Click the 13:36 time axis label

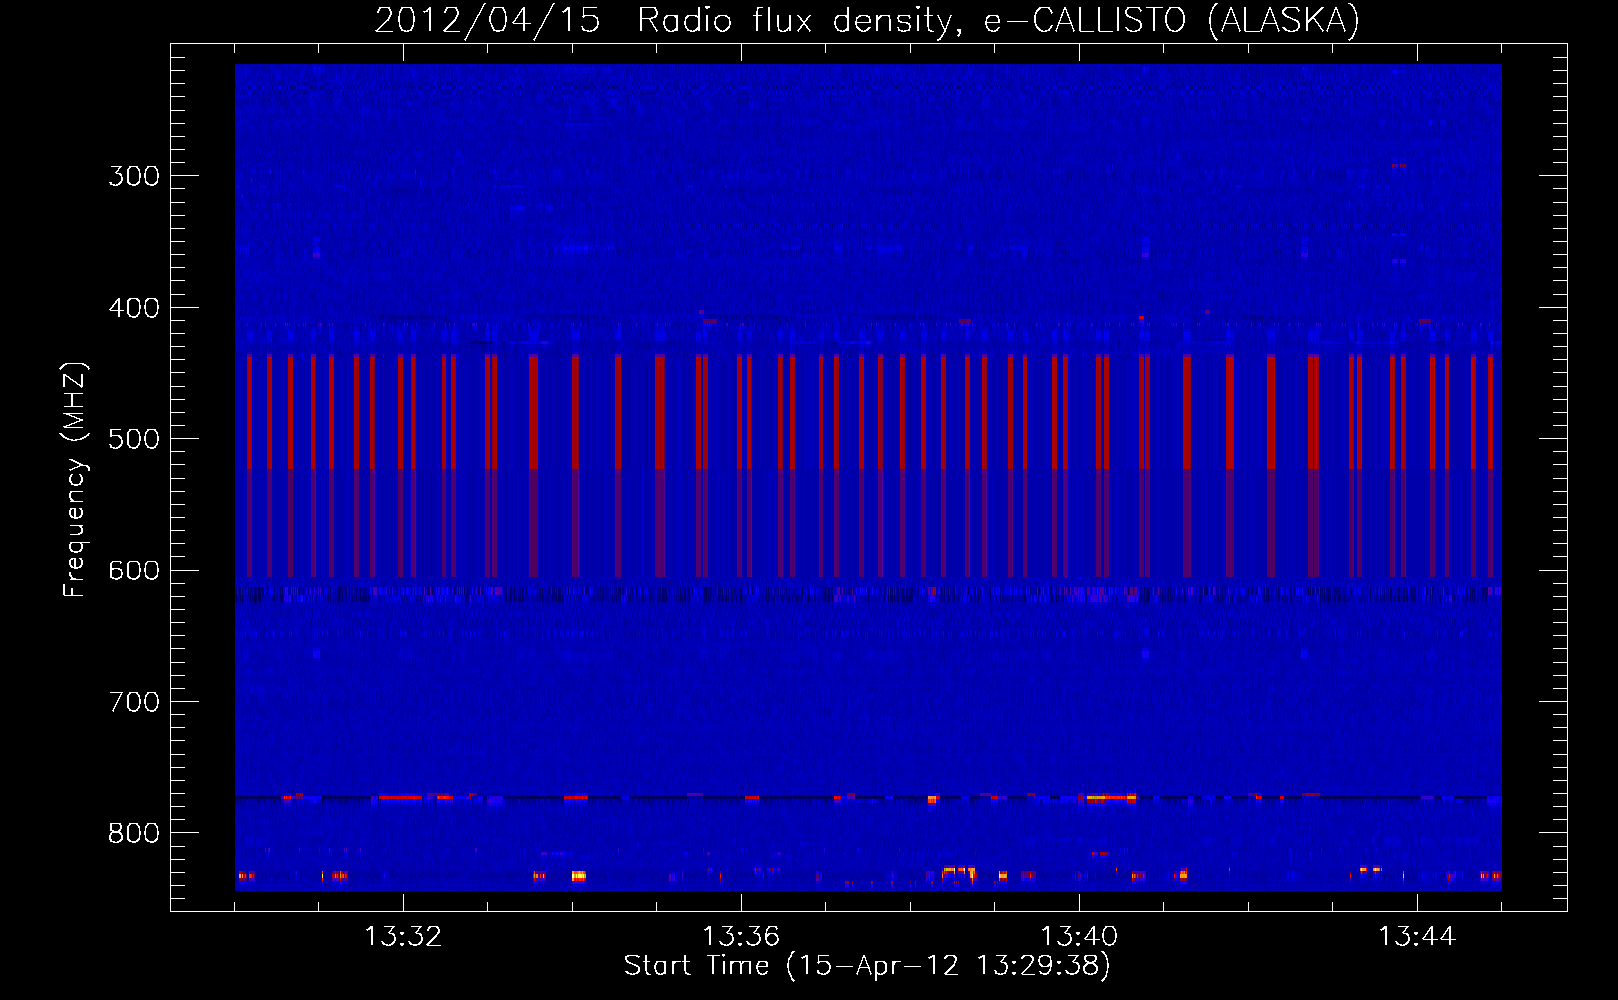pyautogui.click(x=741, y=937)
